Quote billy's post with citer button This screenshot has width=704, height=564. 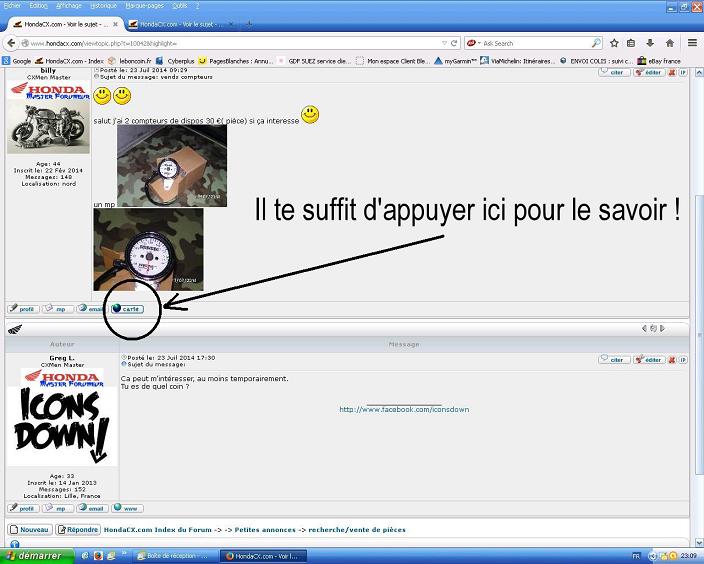click(x=614, y=72)
